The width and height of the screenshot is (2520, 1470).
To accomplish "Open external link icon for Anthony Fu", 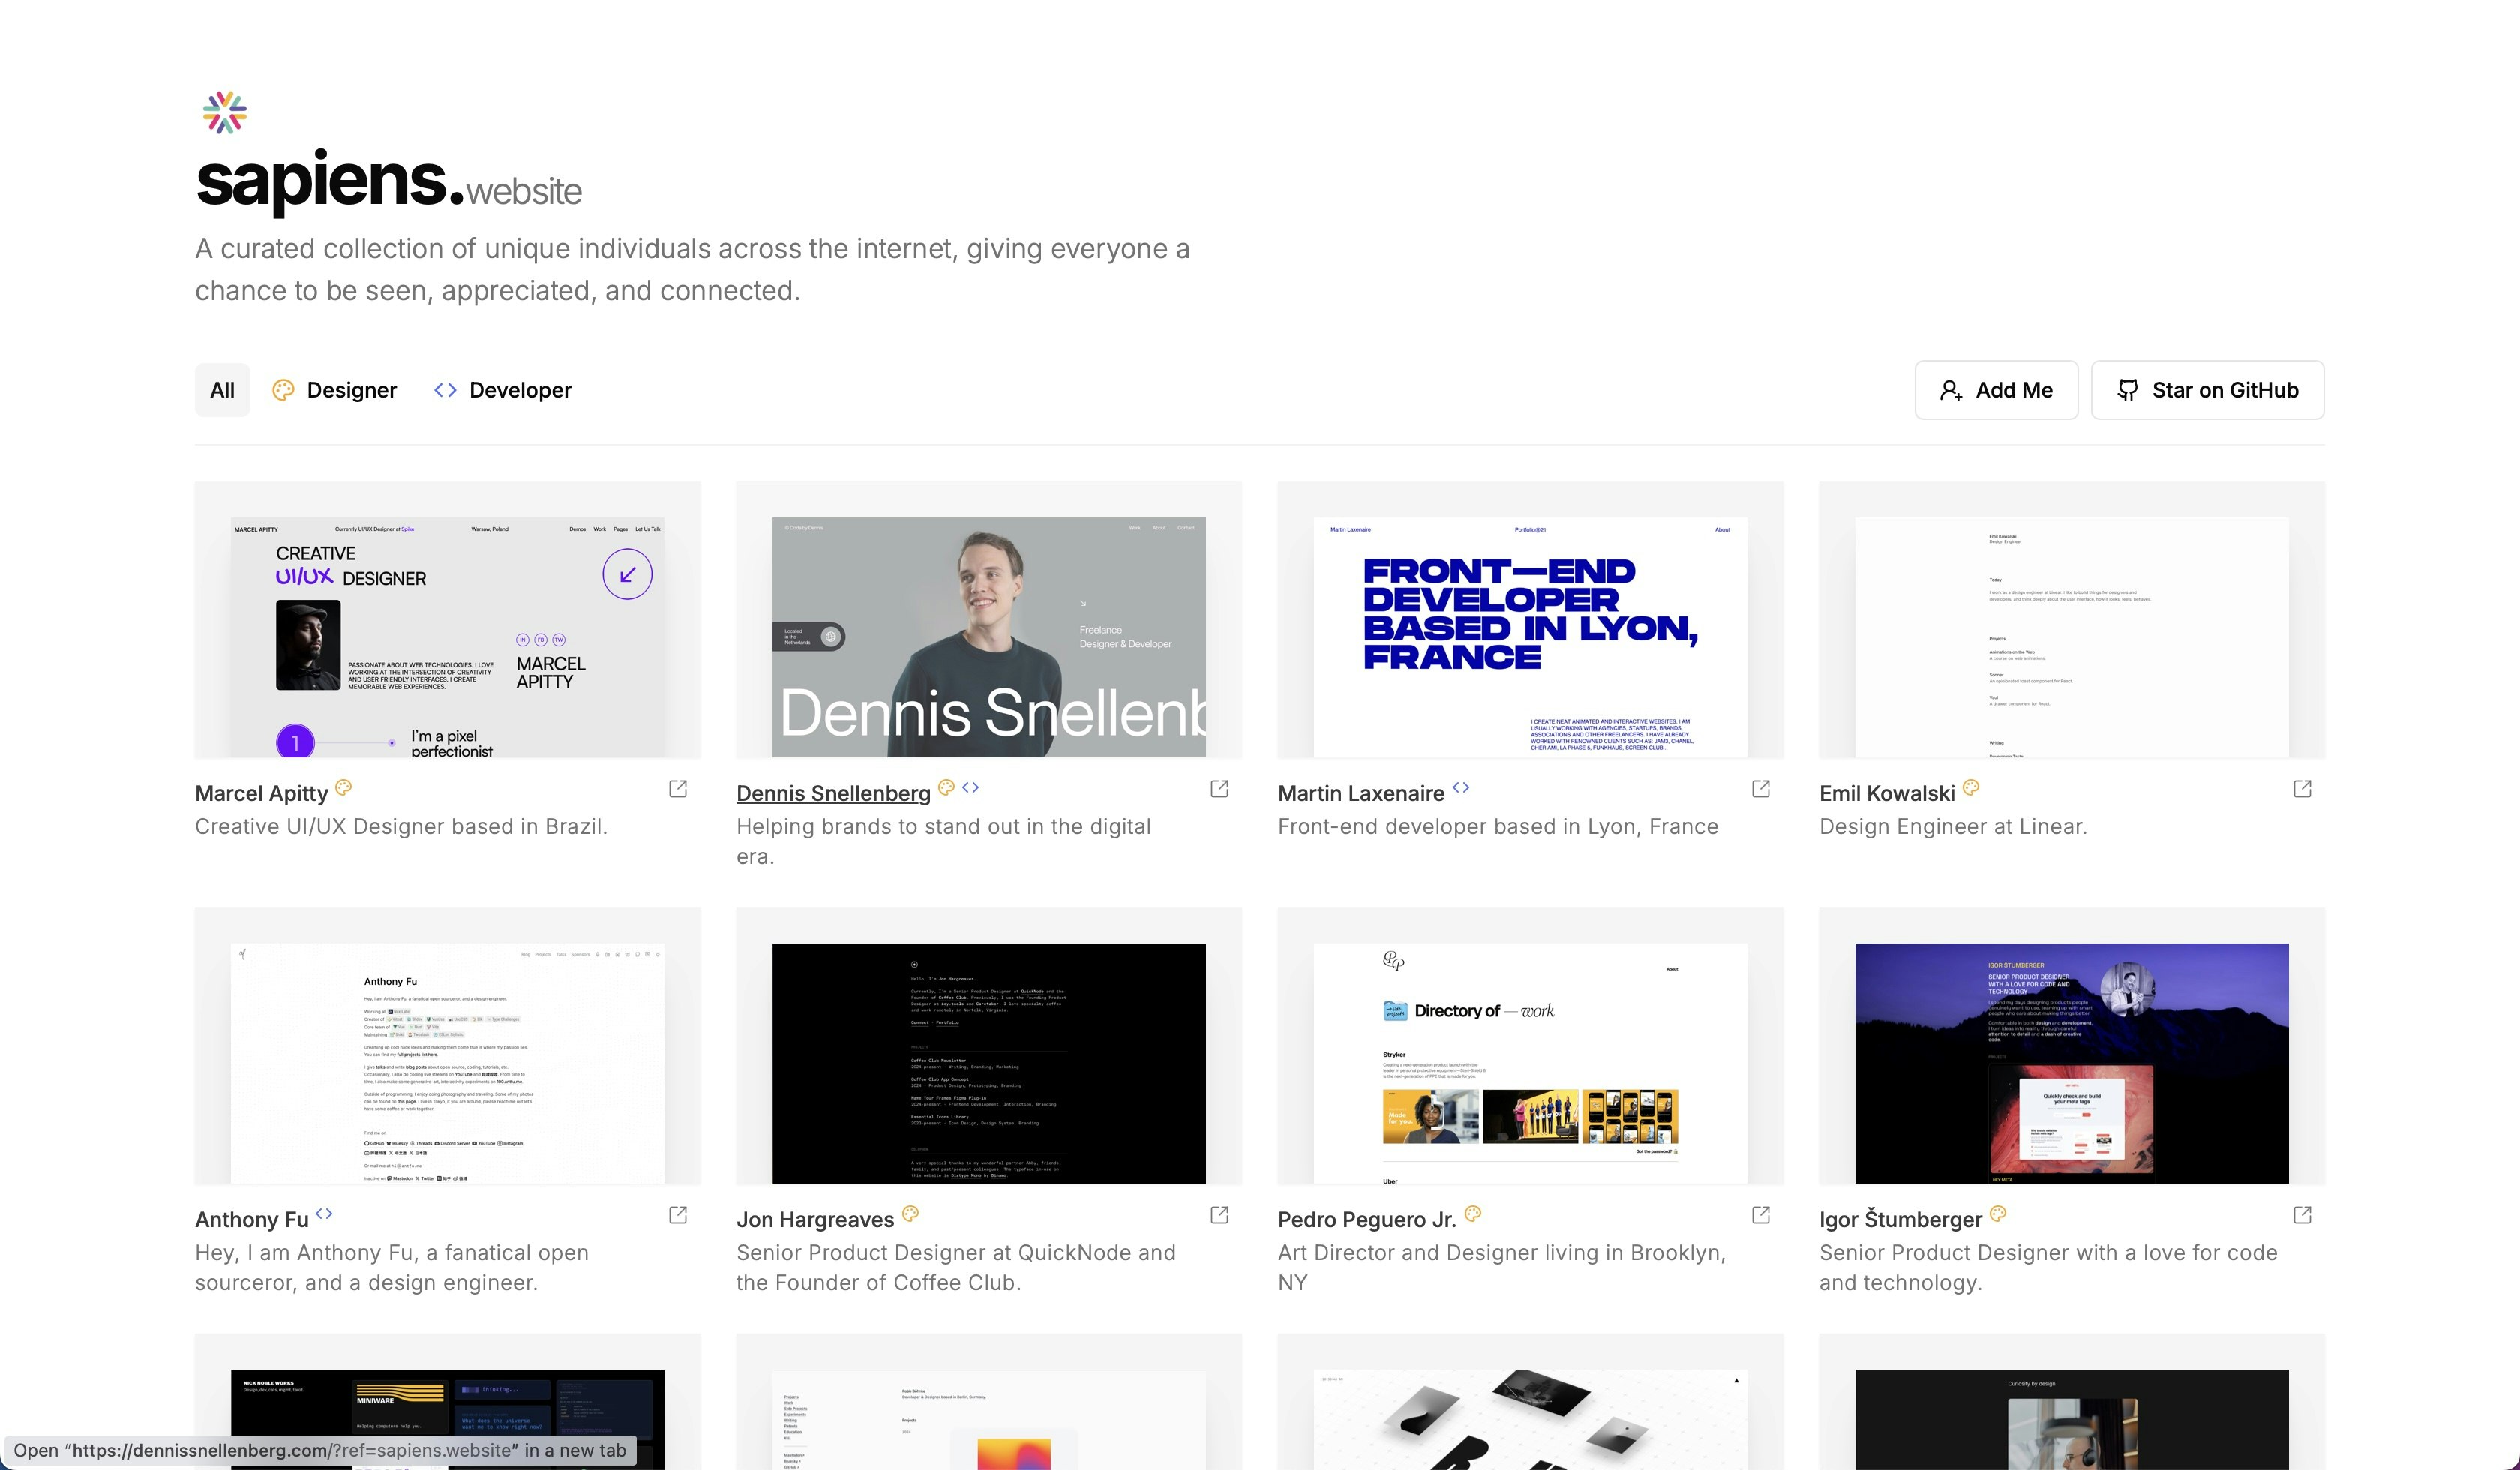I will pyautogui.click(x=678, y=1215).
